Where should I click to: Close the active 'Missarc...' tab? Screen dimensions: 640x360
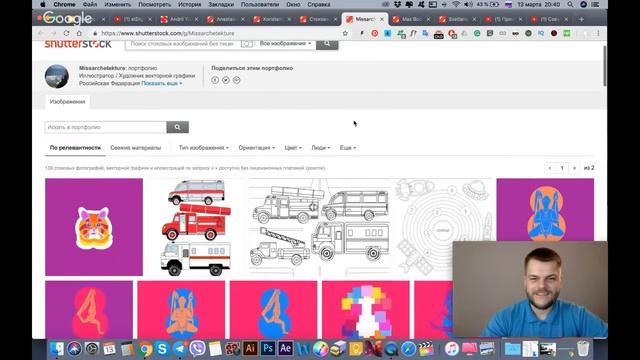(382, 19)
